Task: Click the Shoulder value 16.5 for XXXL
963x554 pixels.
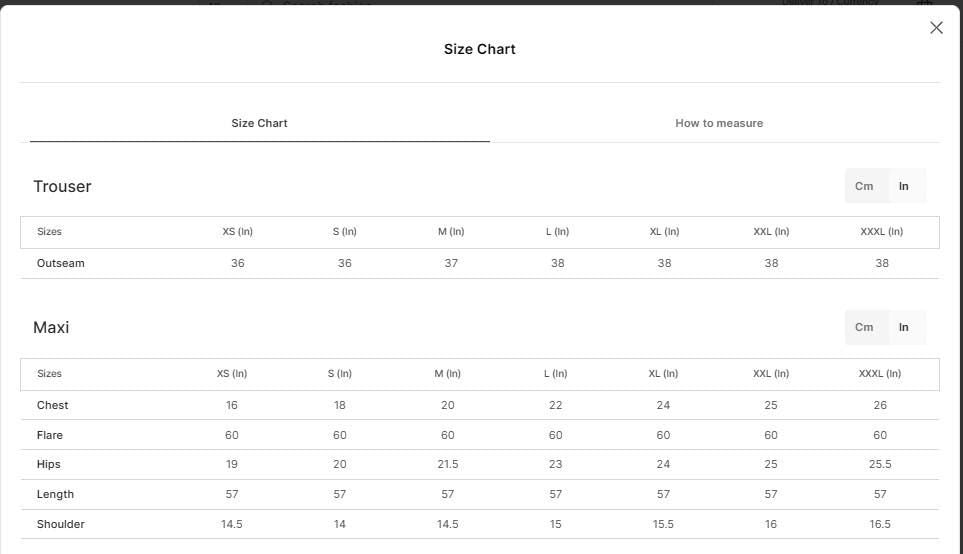Action: click(880, 525)
